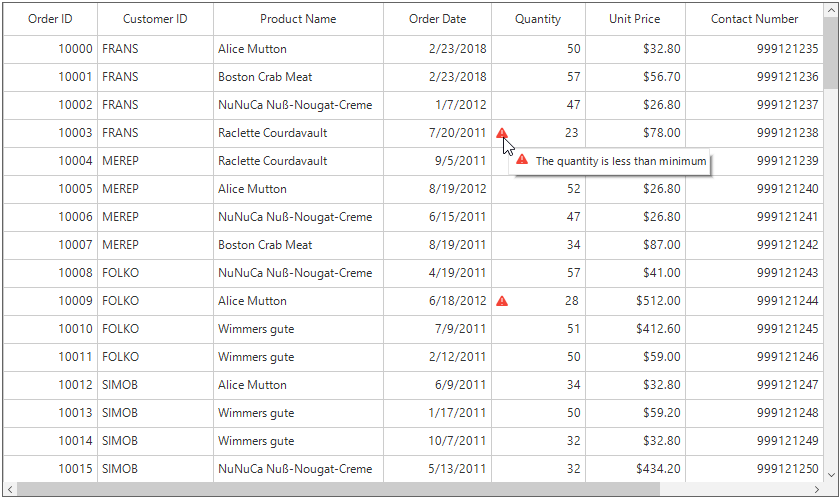The height and width of the screenshot is (498, 840).
Task: Select Order ID cell 10002
Action: click(x=50, y=105)
